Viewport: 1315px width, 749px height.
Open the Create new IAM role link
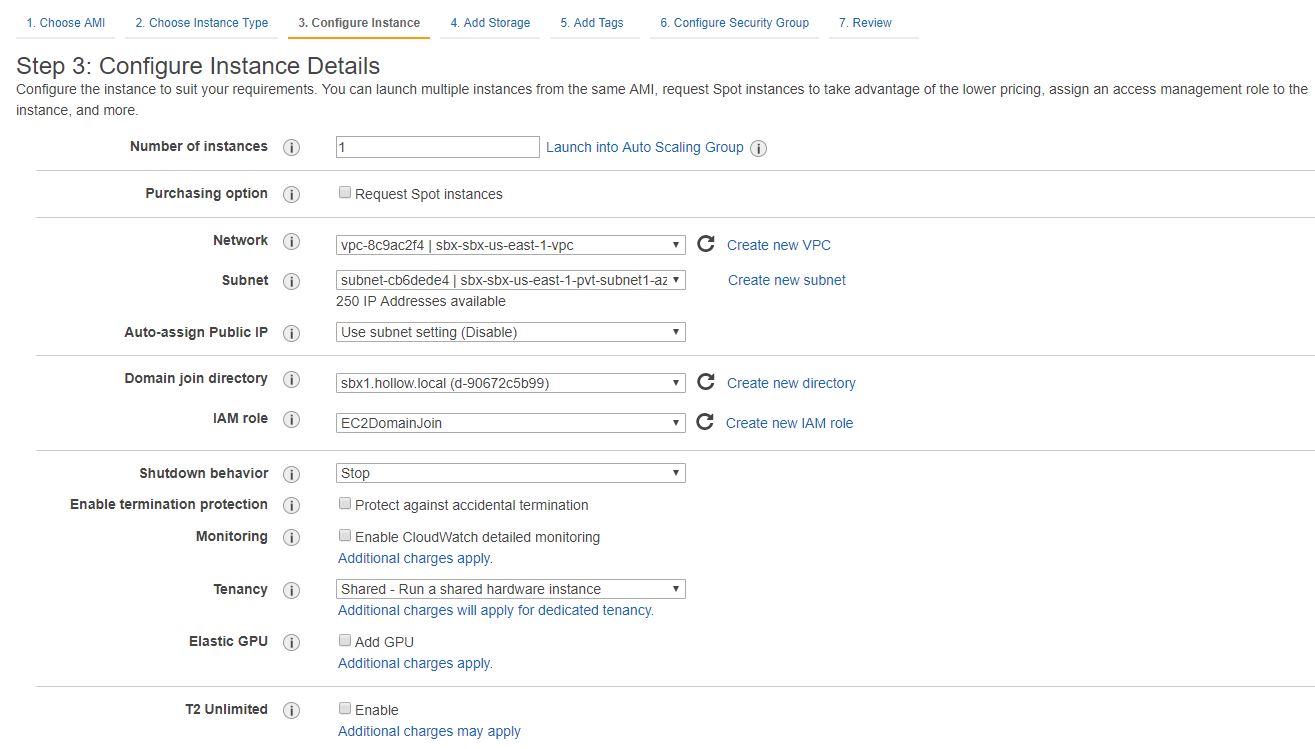(789, 423)
